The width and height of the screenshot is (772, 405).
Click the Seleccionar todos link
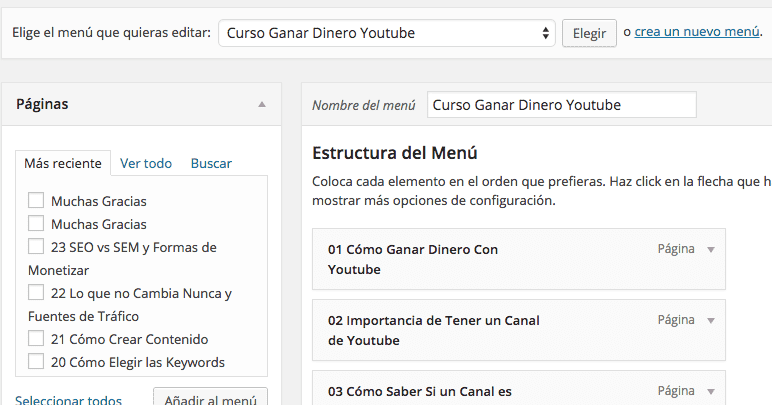pos(68,400)
